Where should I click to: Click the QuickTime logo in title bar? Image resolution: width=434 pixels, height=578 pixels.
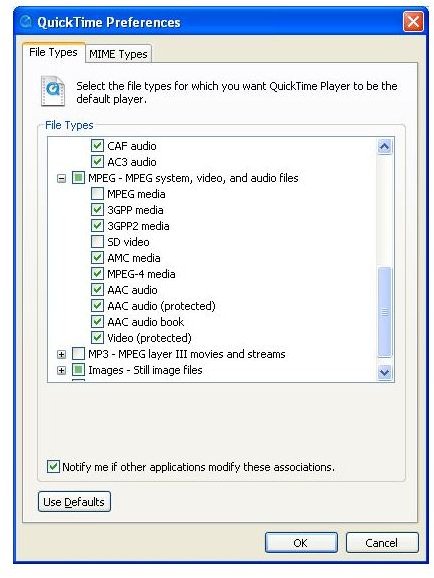26,22
